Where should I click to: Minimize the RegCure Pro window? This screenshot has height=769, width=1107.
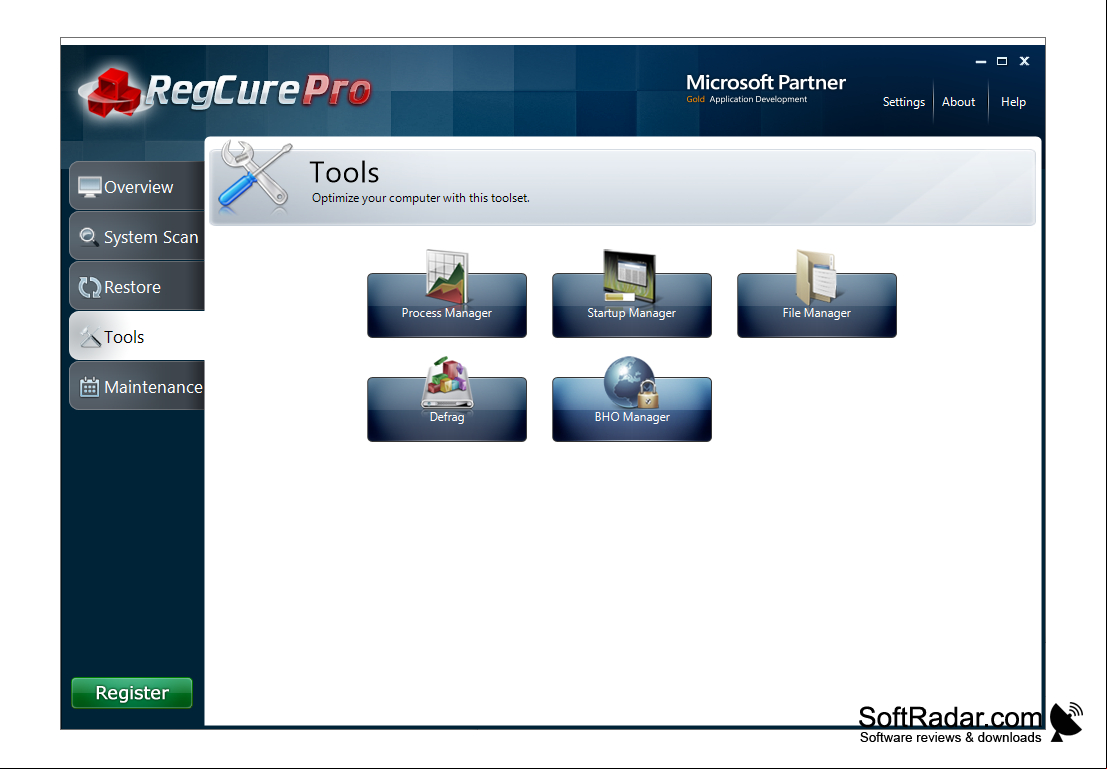point(981,61)
